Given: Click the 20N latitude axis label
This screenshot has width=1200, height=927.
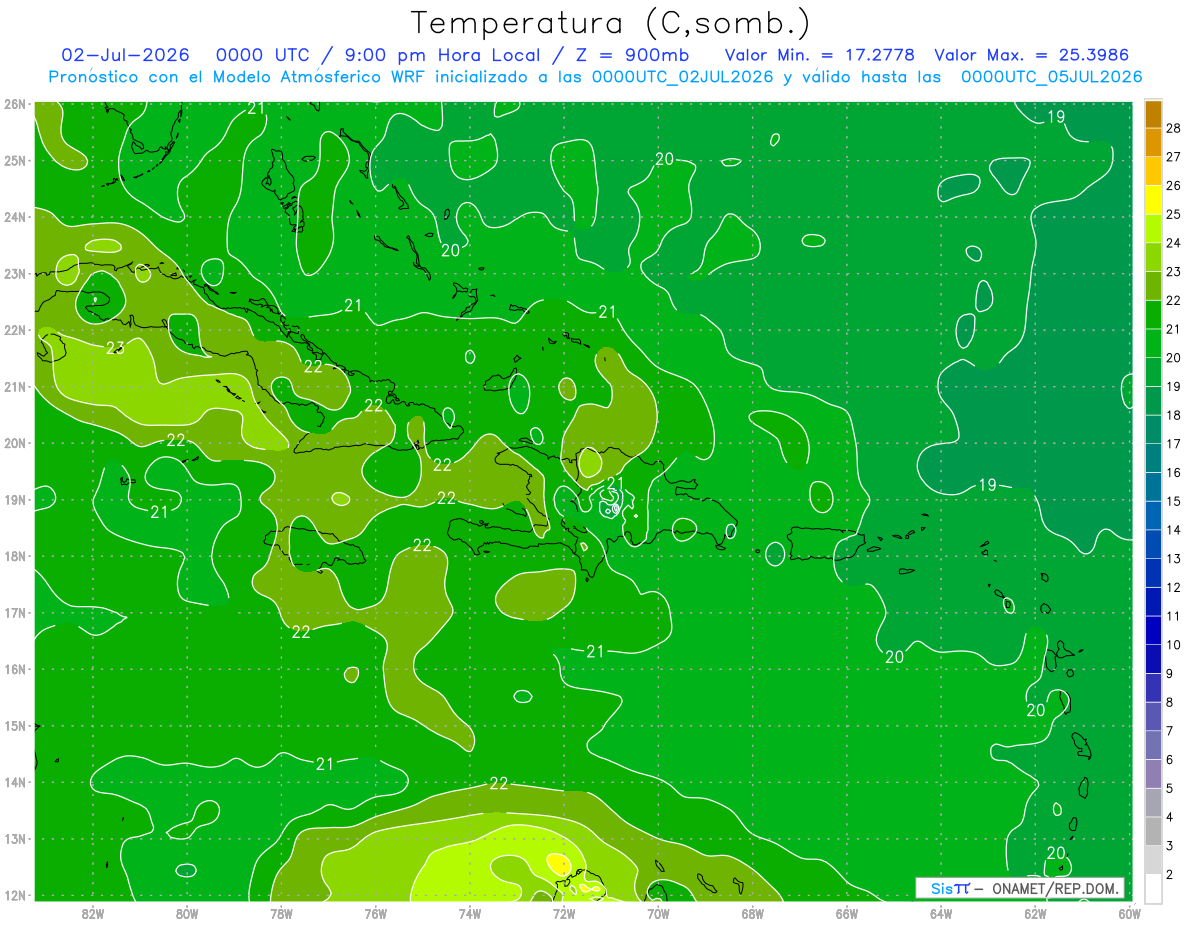Looking at the screenshot, I should coord(14,443).
